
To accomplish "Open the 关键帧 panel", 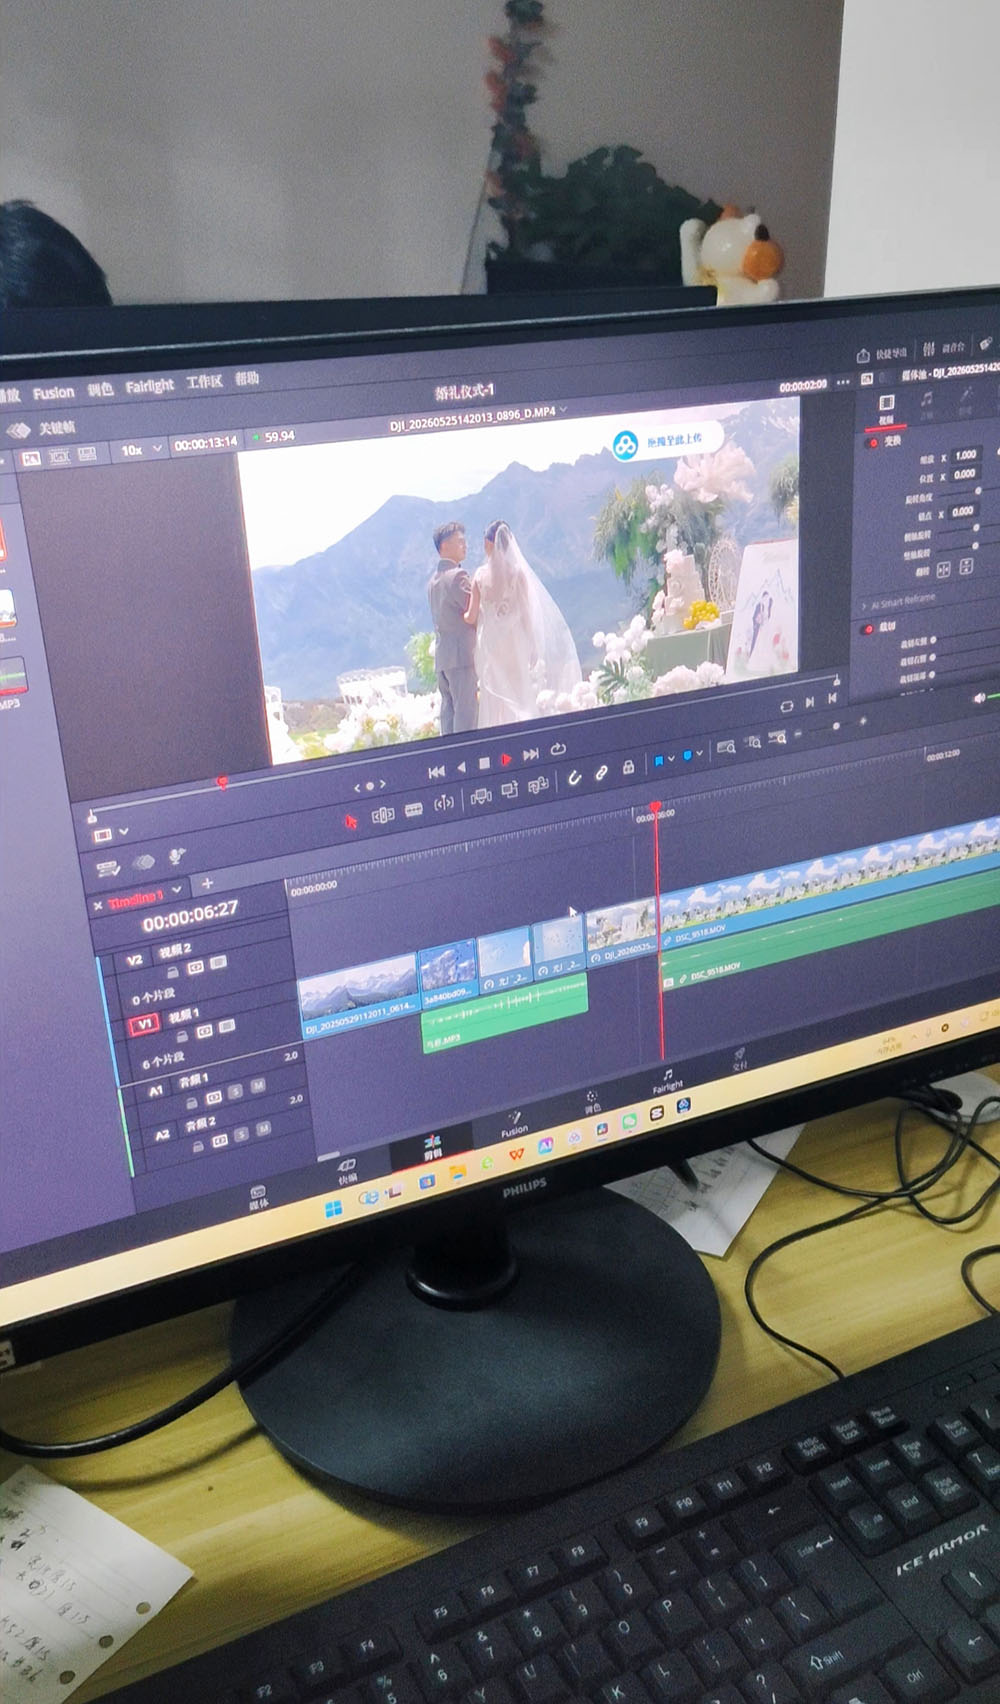I will [44, 429].
